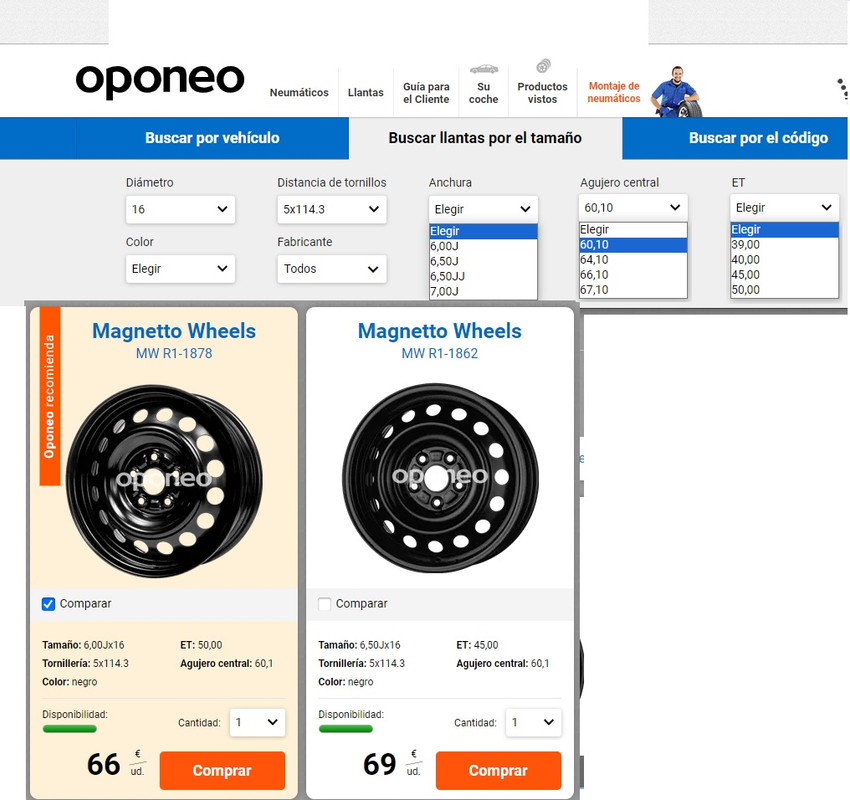Open Cantidad dropdown for 69 € wheel

tap(533, 722)
